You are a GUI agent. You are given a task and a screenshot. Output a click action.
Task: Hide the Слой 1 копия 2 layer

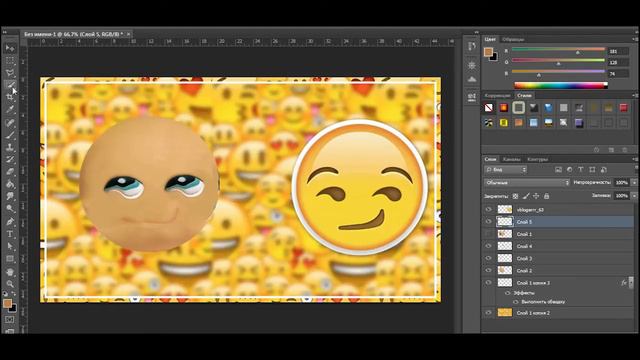click(x=488, y=313)
